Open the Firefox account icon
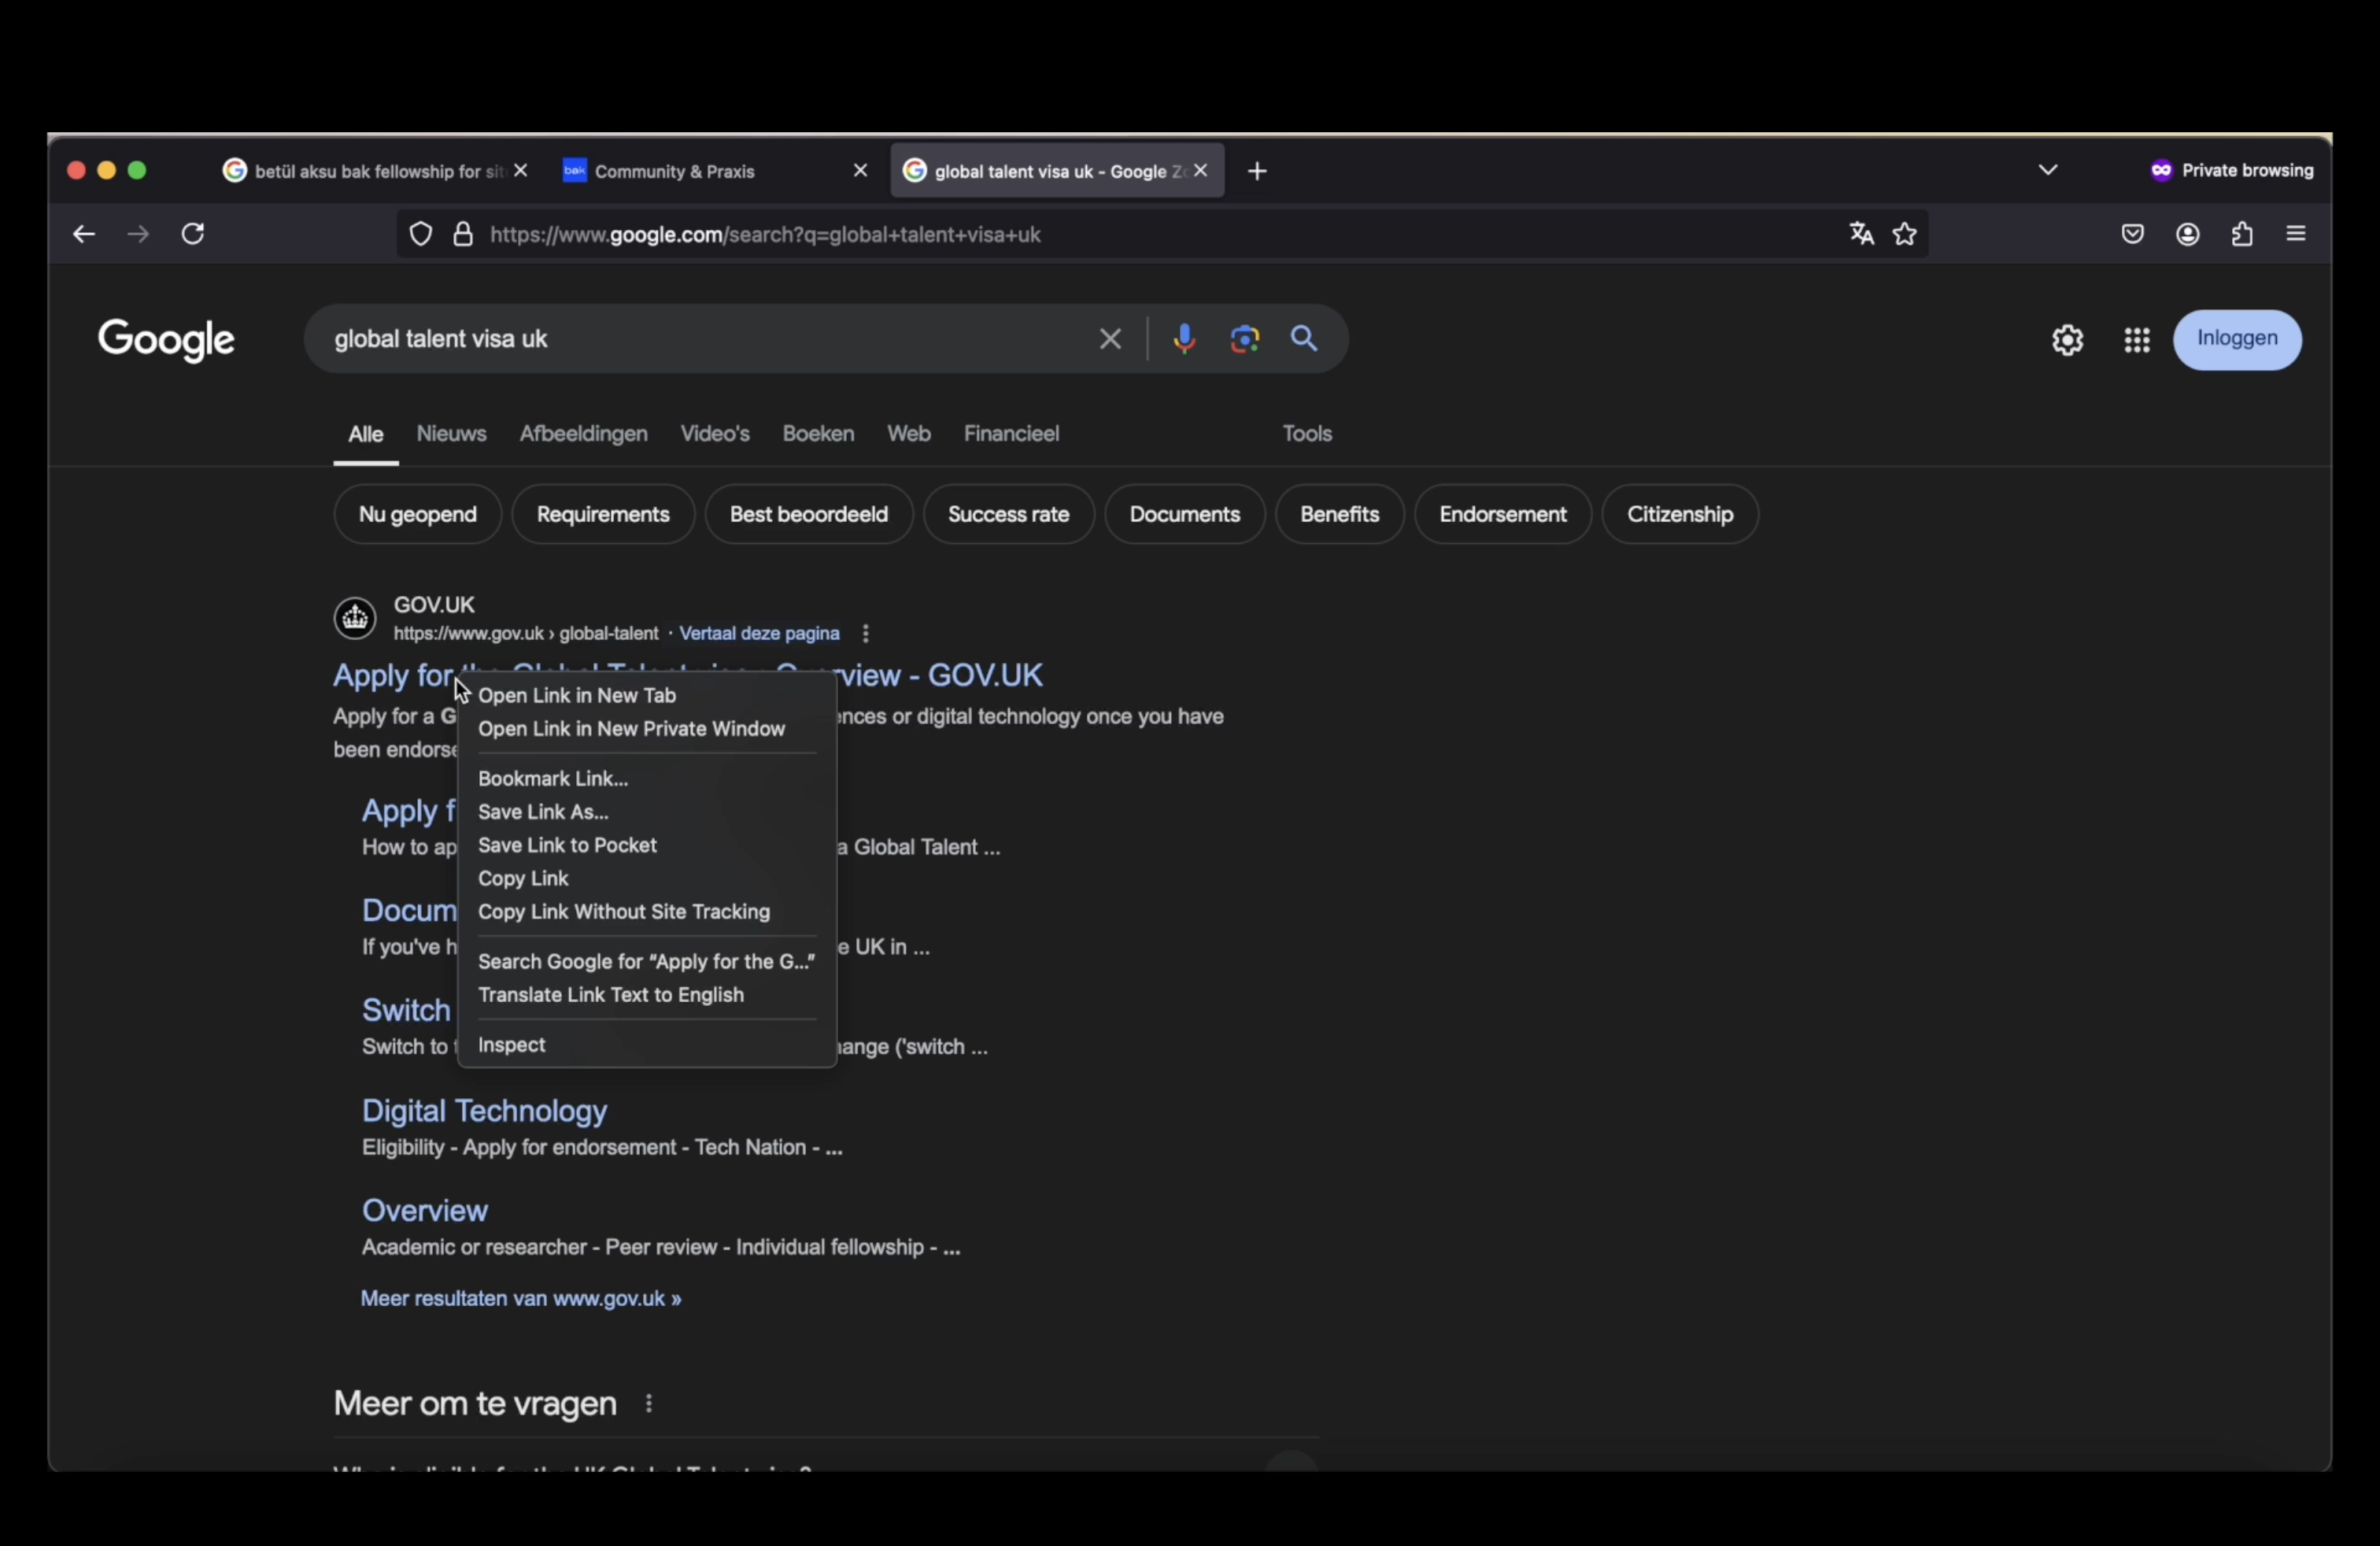2380x1546 pixels. pyautogui.click(x=2188, y=234)
